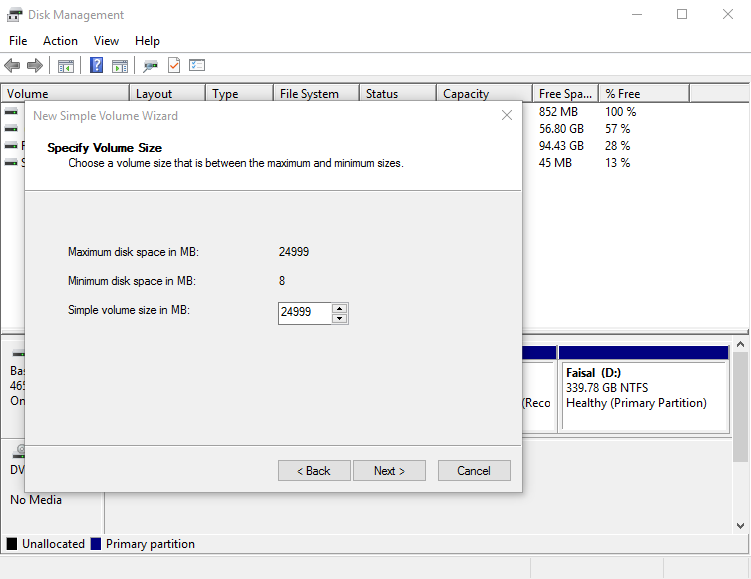This screenshot has height=579, width=751.
Task: Decrease volume size with down spinner arrow
Action: pos(340,319)
